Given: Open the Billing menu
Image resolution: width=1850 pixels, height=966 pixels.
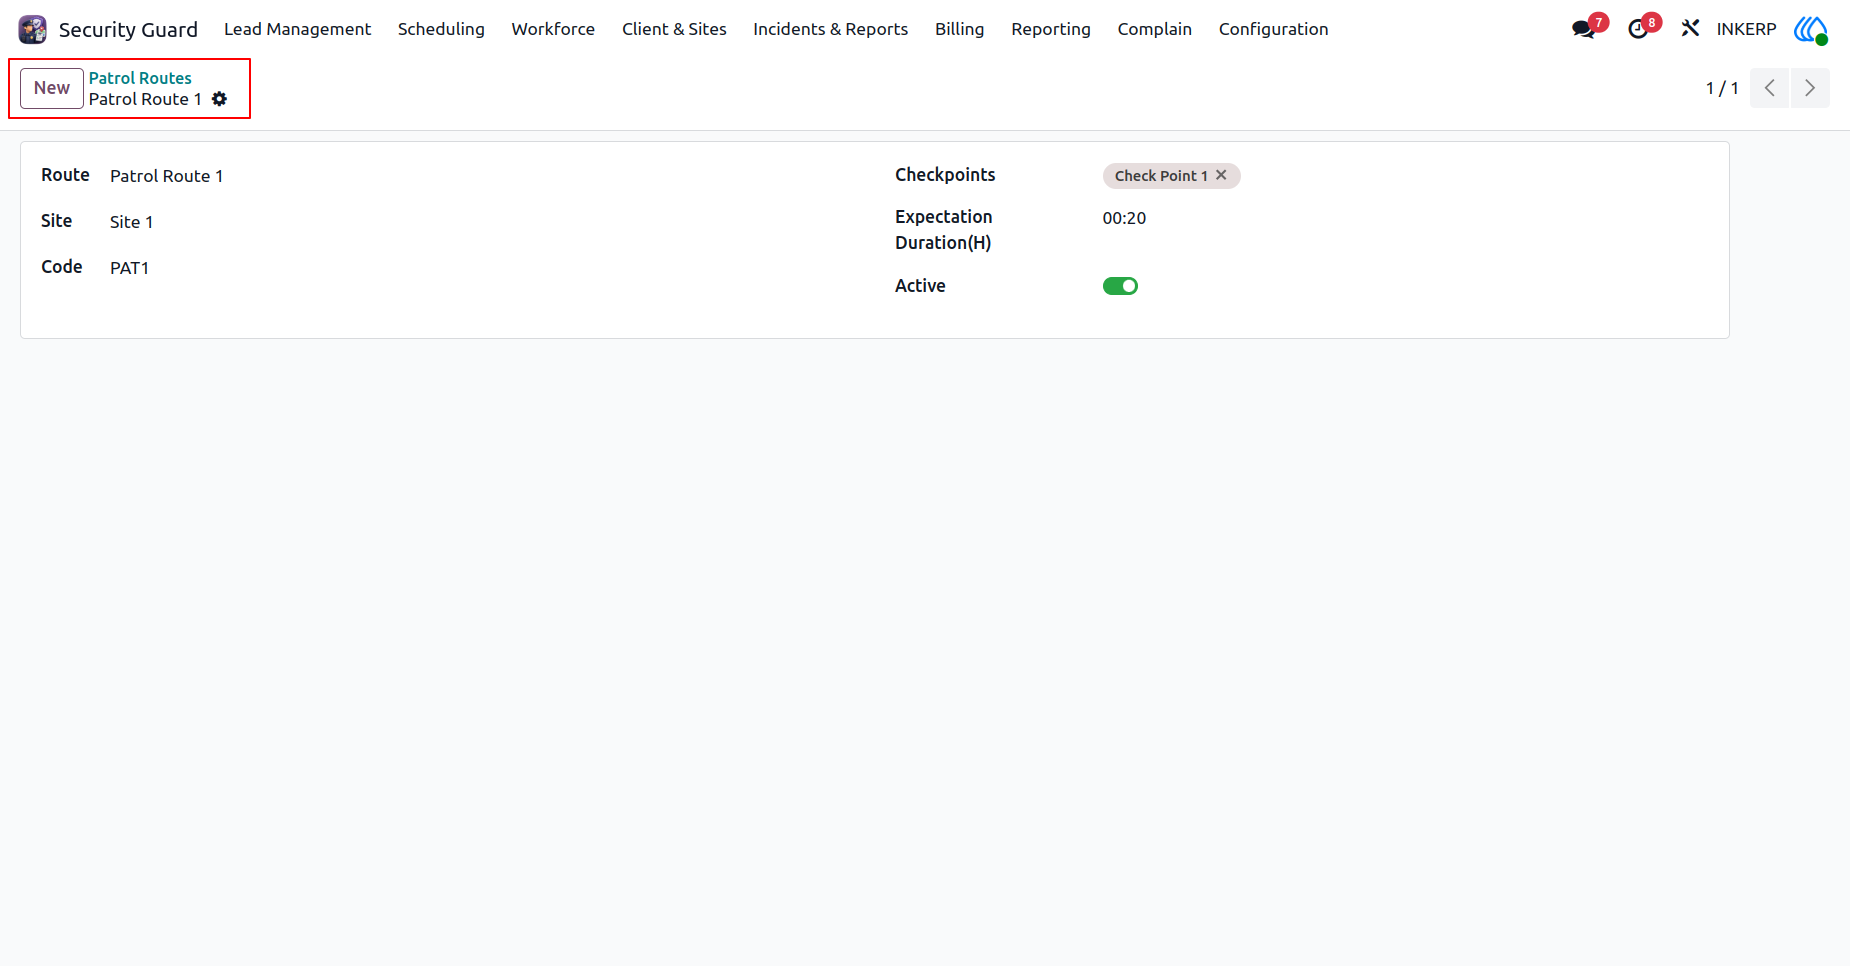Looking at the screenshot, I should coord(959,29).
